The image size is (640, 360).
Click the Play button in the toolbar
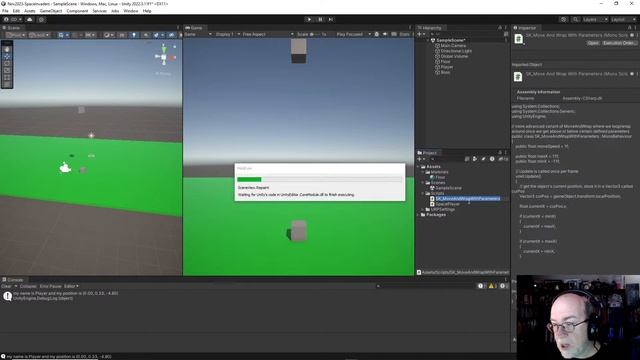coord(309,19)
